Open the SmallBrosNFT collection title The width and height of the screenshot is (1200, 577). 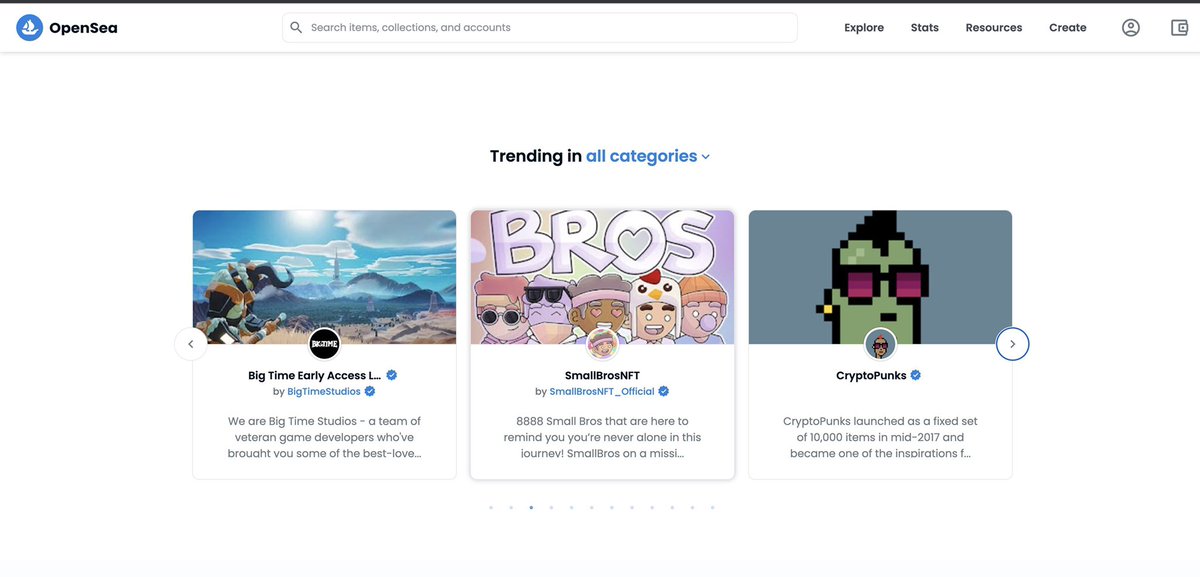click(x=602, y=376)
